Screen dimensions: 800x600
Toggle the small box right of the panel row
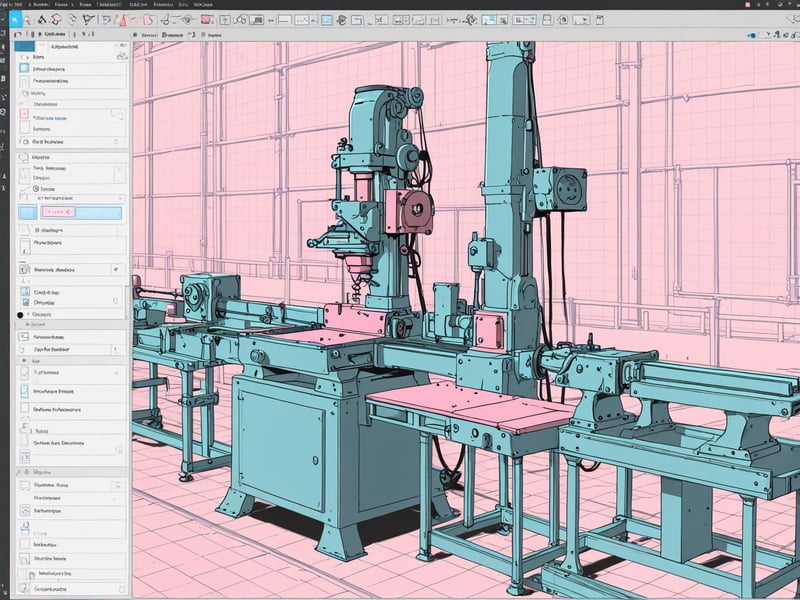118,270
